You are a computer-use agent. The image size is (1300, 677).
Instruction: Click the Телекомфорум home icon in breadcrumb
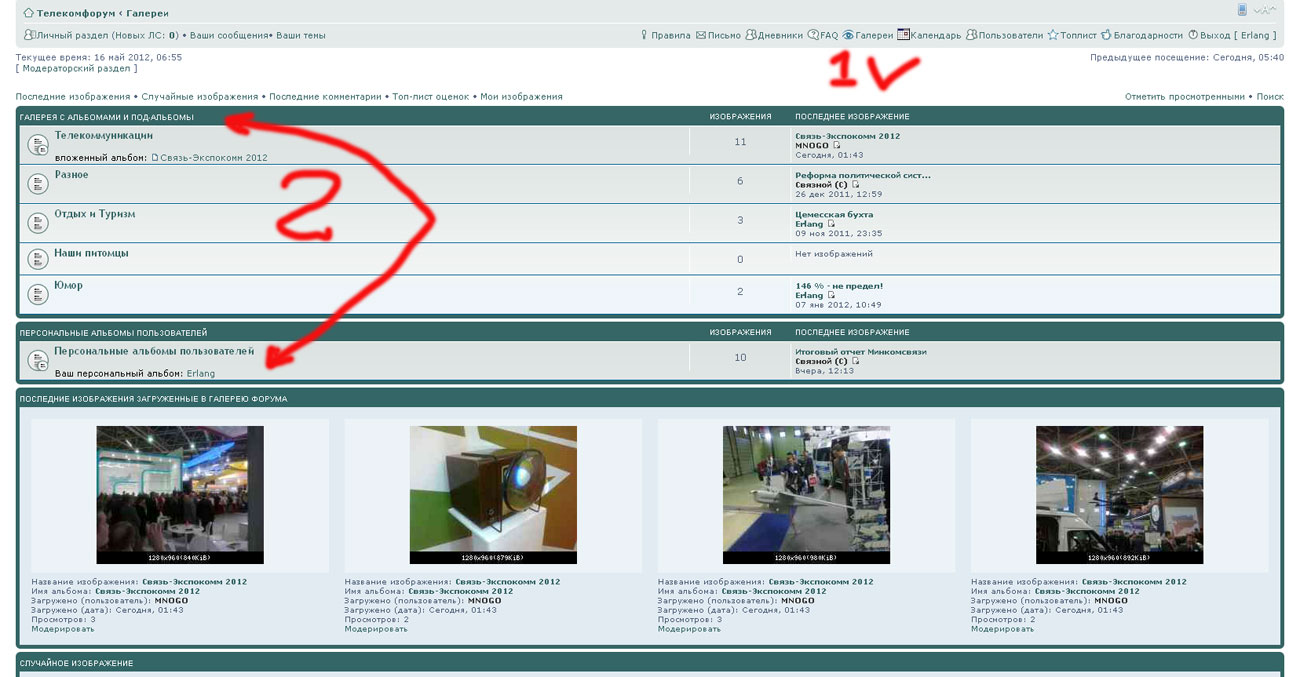coord(28,13)
